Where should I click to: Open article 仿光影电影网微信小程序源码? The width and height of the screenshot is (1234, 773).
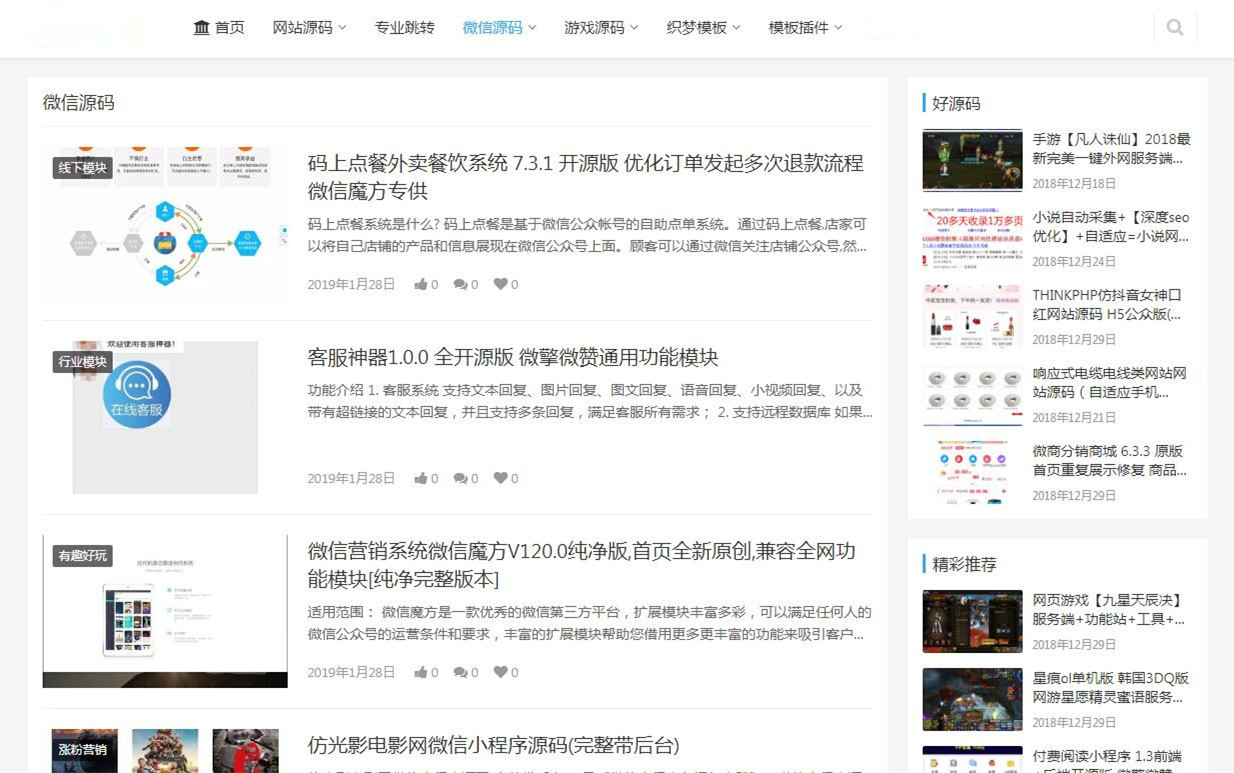click(x=494, y=745)
